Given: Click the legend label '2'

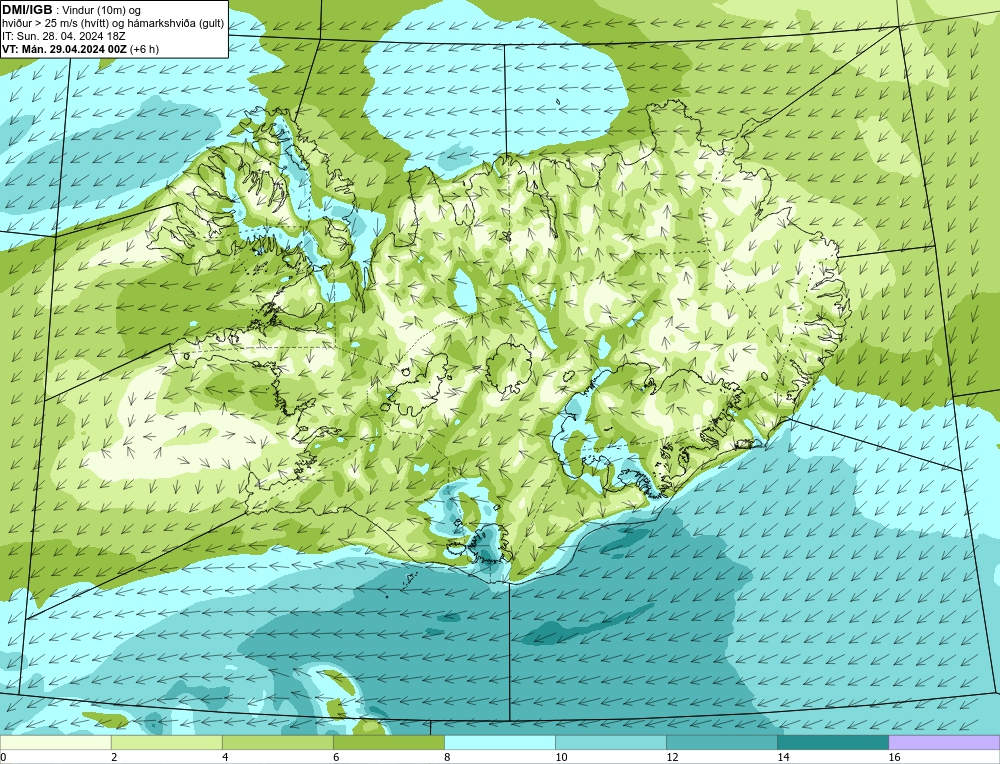Looking at the screenshot, I should coord(114,757).
